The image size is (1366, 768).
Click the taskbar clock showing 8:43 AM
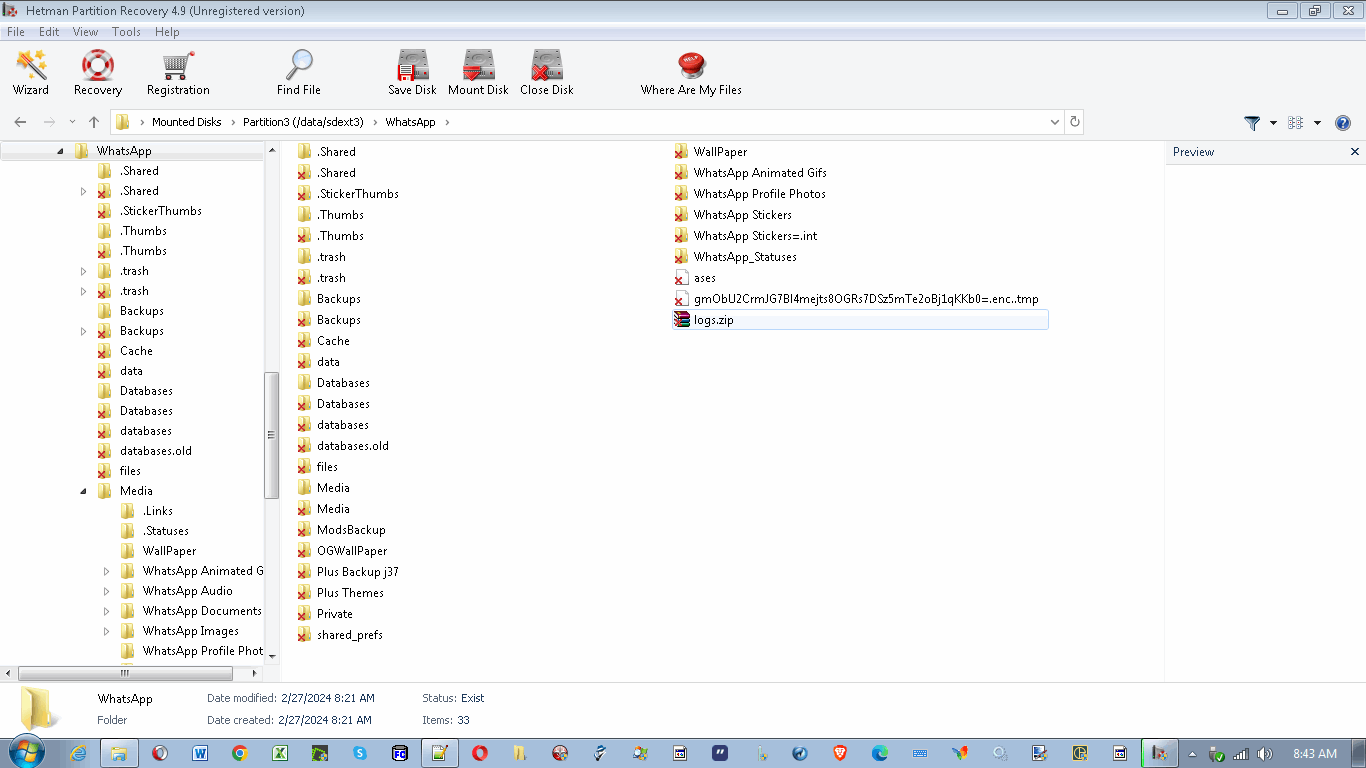tap(1315, 754)
